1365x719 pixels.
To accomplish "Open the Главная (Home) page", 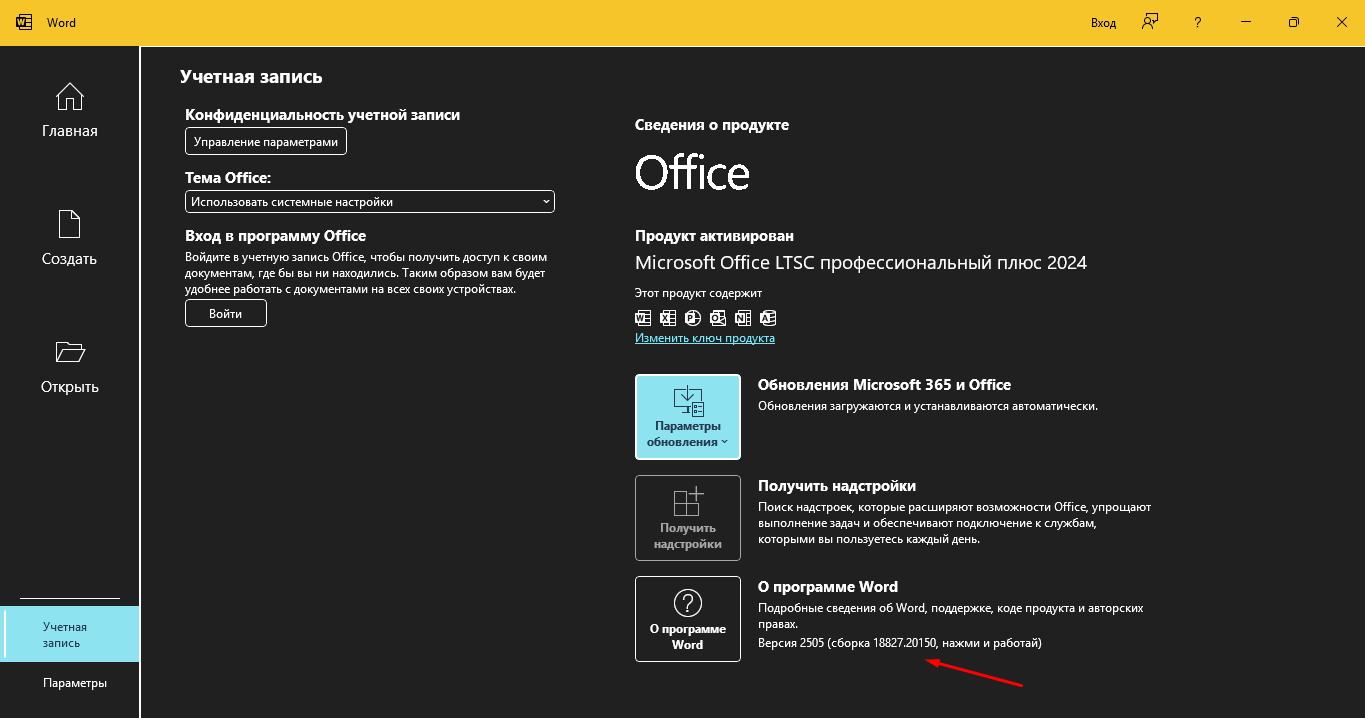I will pos(69,111).
